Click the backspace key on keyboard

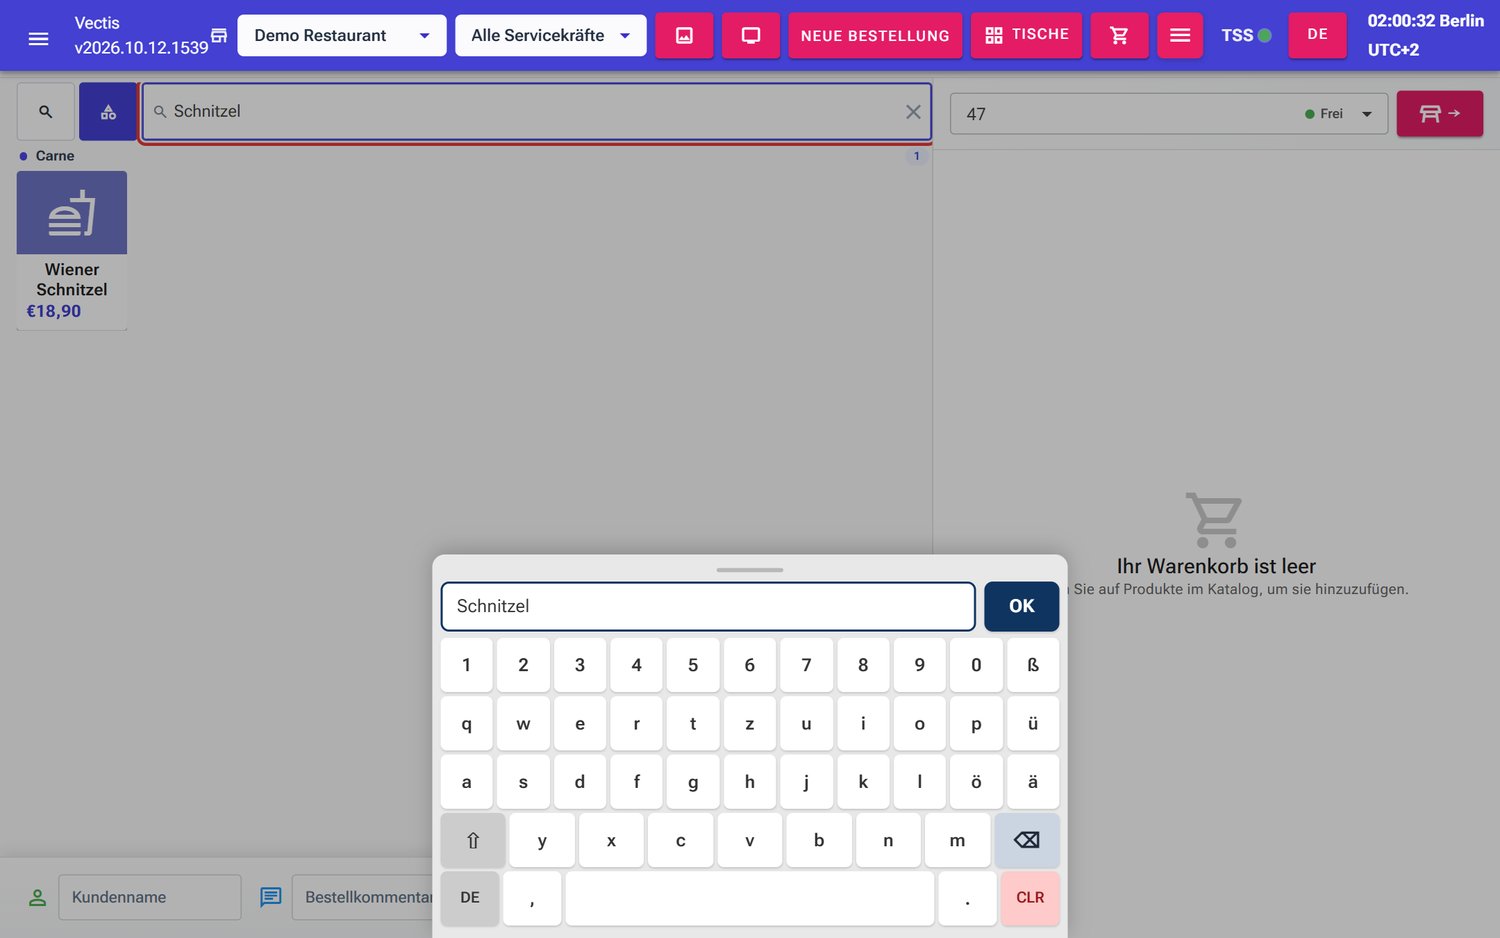pyautogui.click(x=1027, y=840)
